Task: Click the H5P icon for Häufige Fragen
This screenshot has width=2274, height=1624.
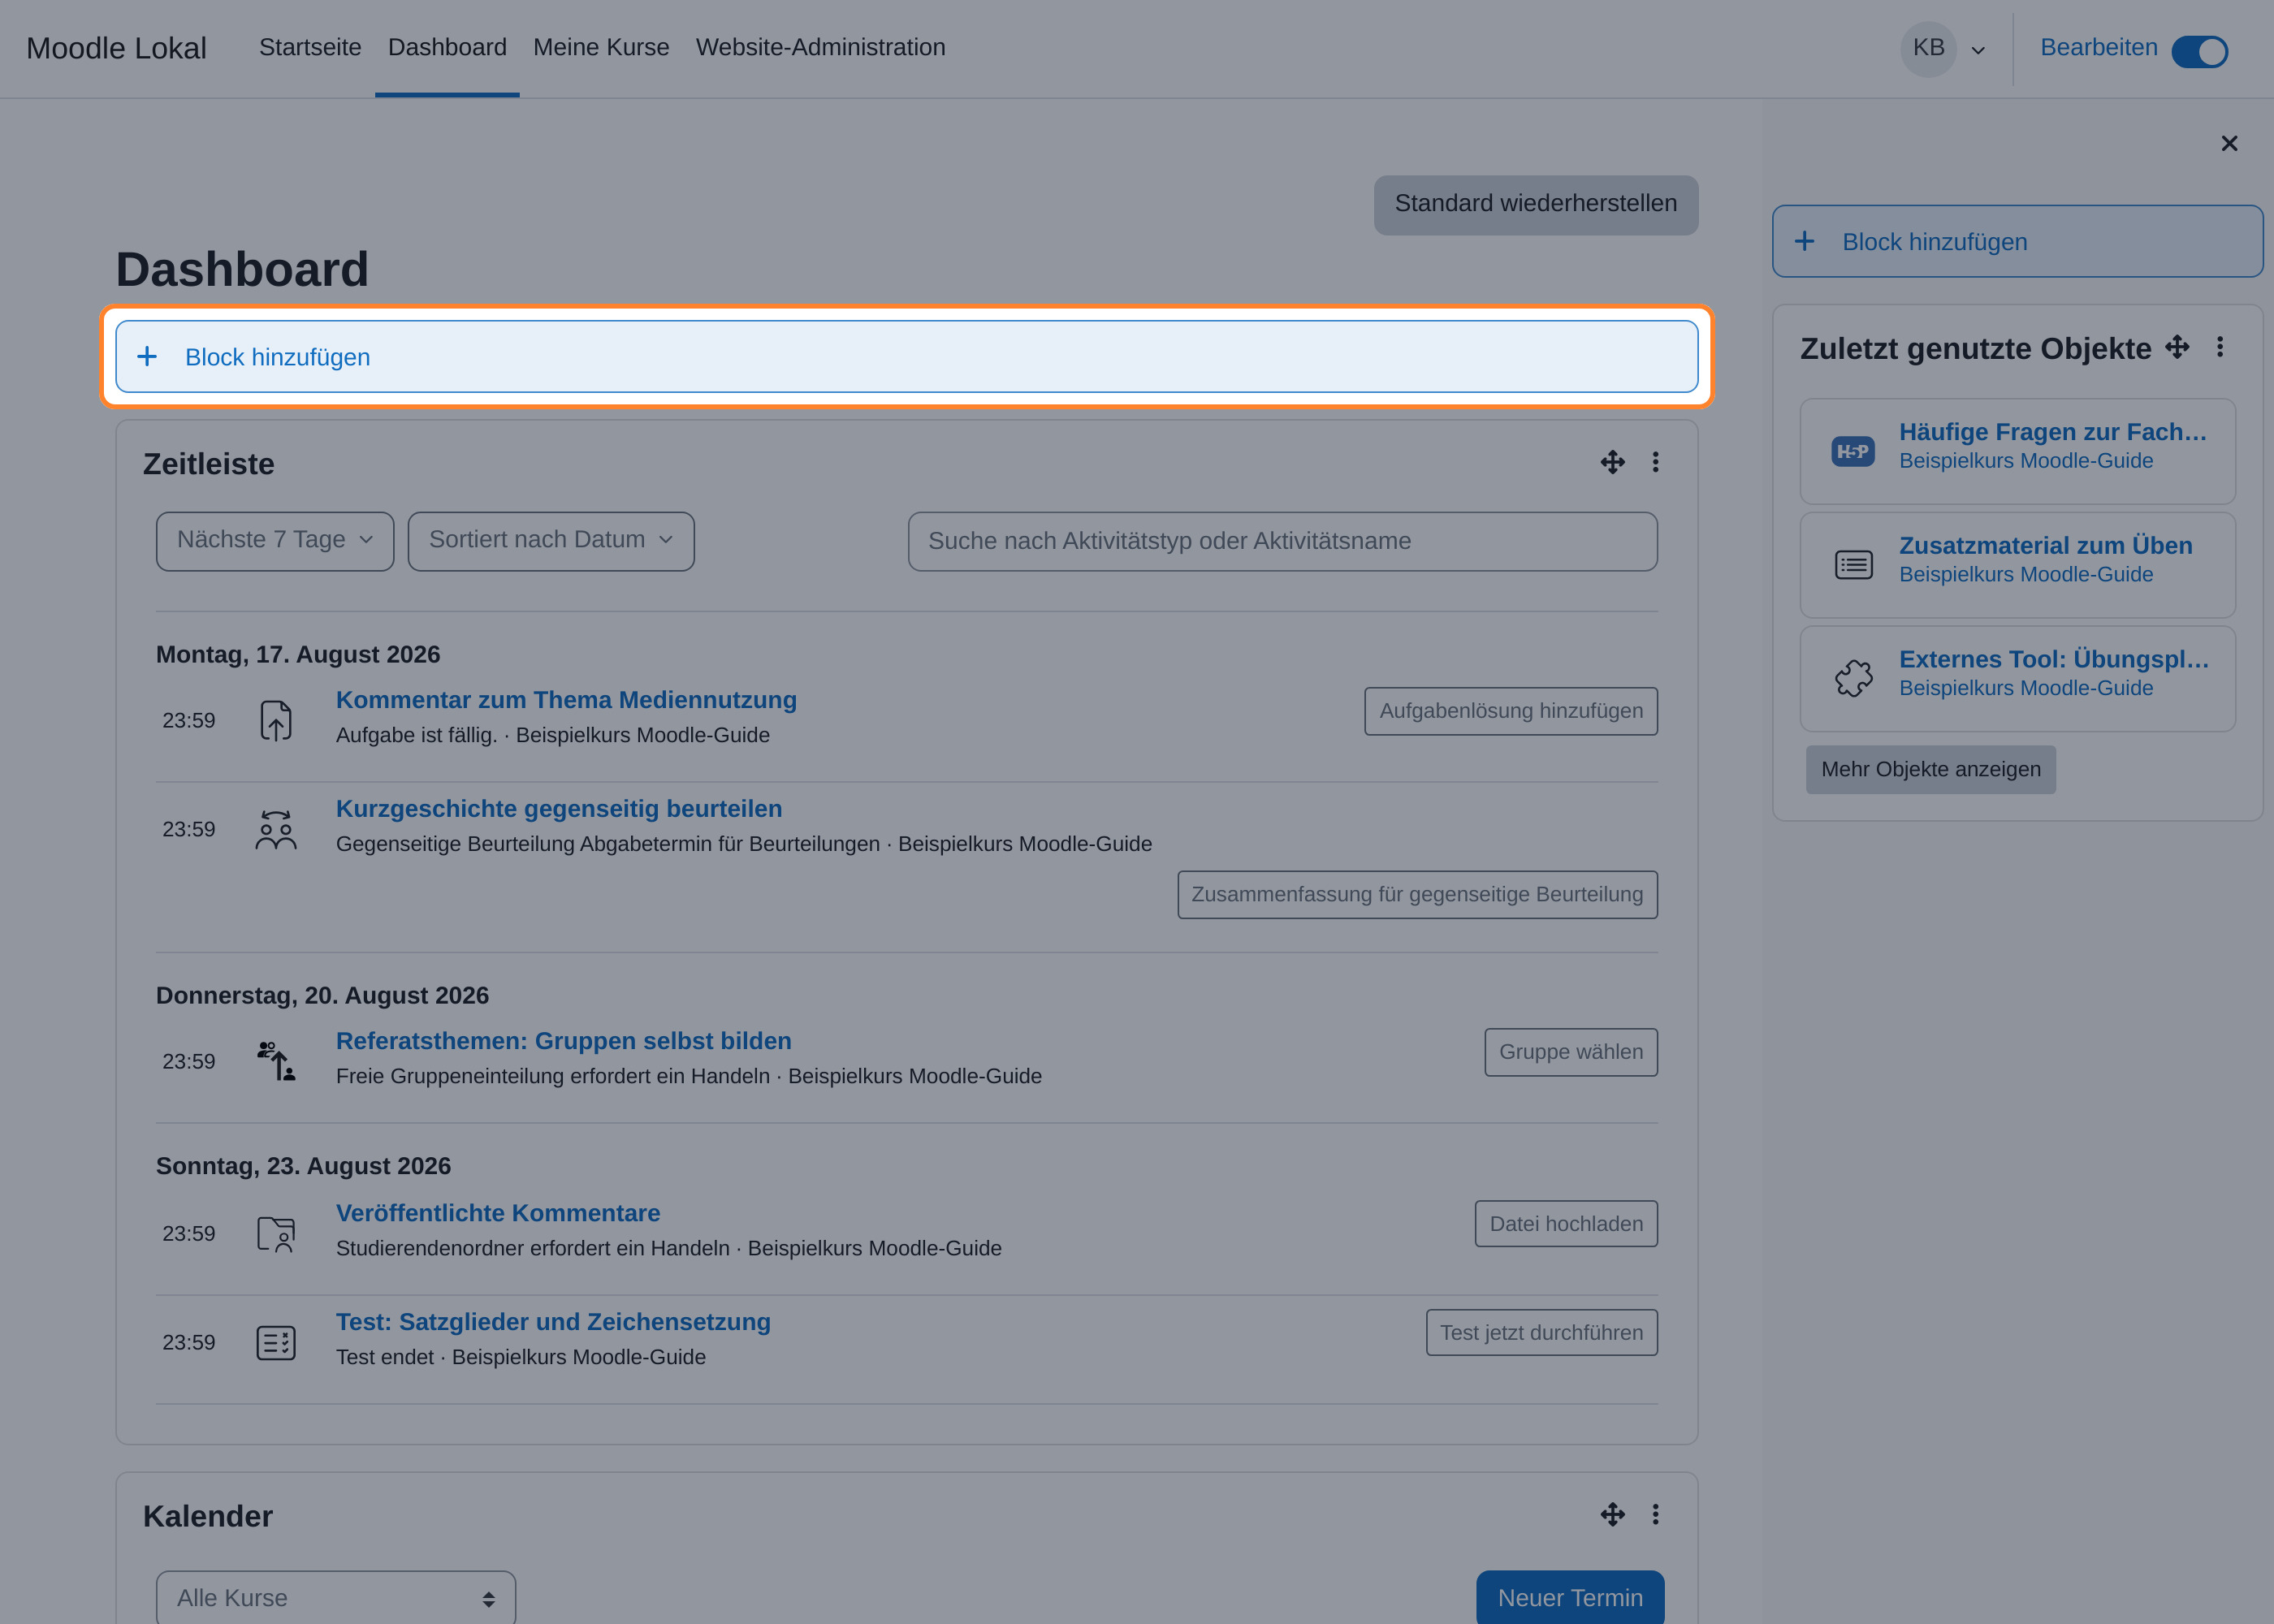Action: 1853,451
